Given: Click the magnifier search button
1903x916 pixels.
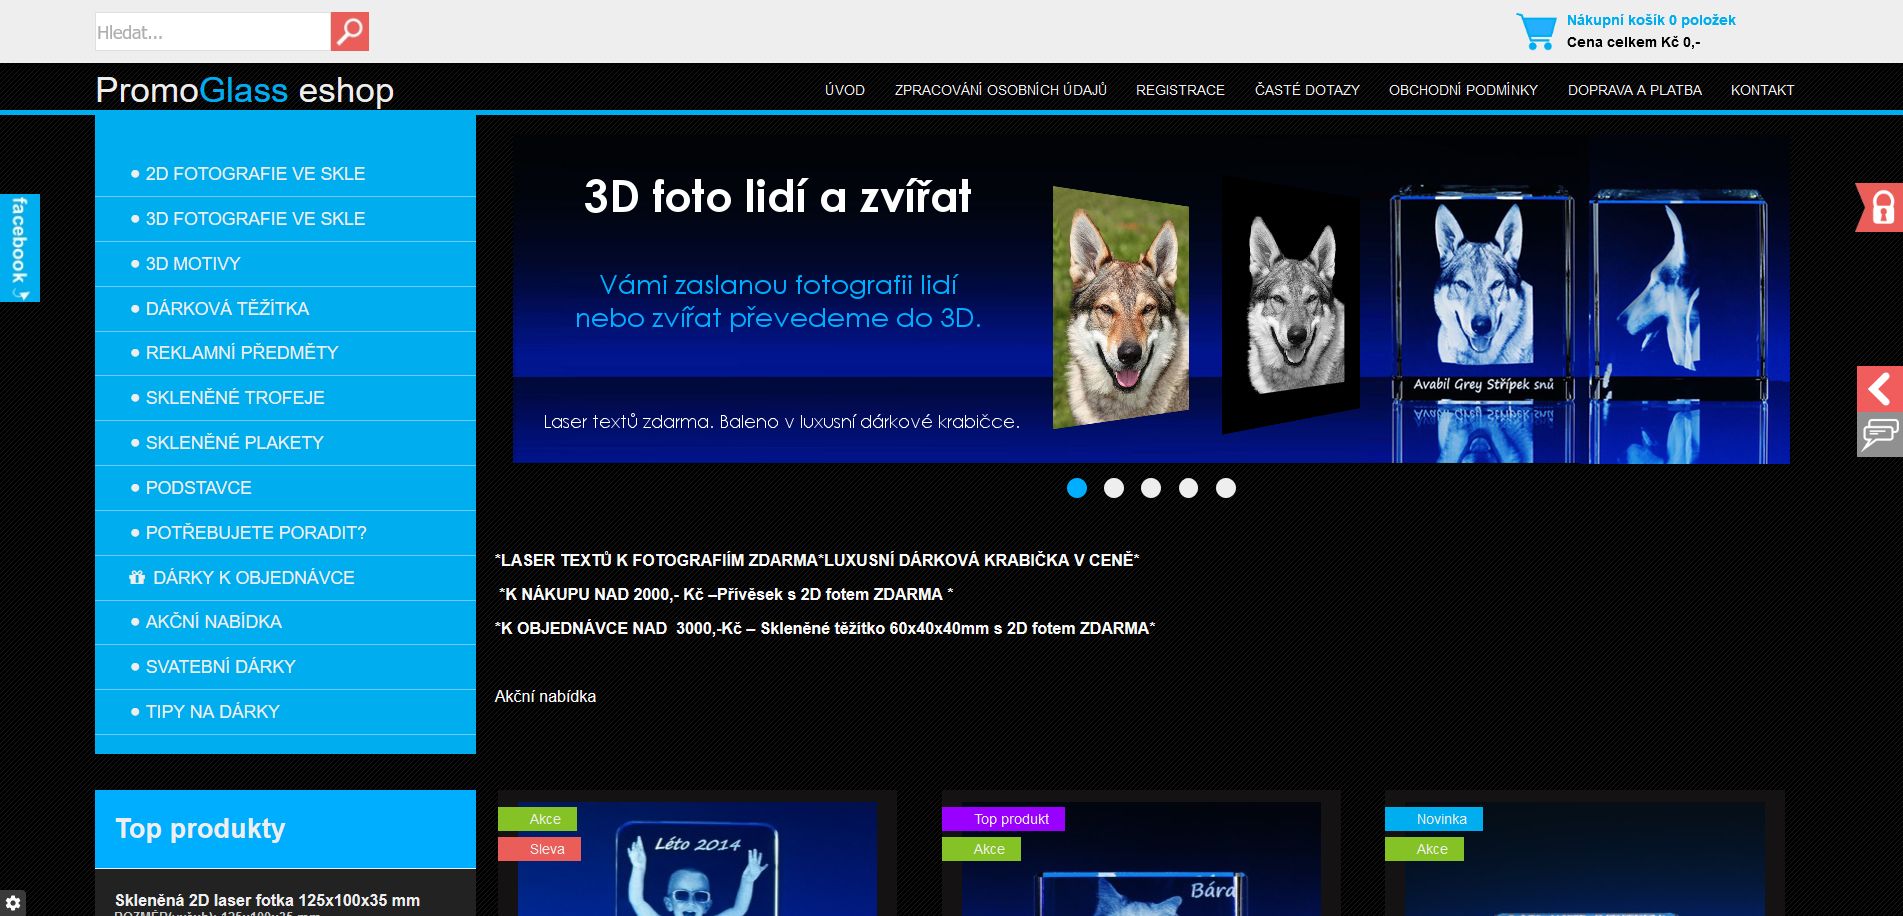Looking at the screenshot, I should pos(349,32).
